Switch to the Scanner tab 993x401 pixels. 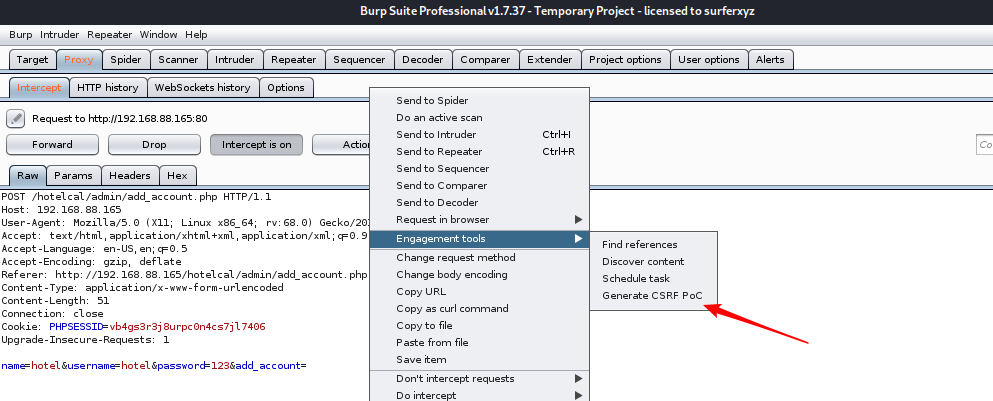[179, 60]
